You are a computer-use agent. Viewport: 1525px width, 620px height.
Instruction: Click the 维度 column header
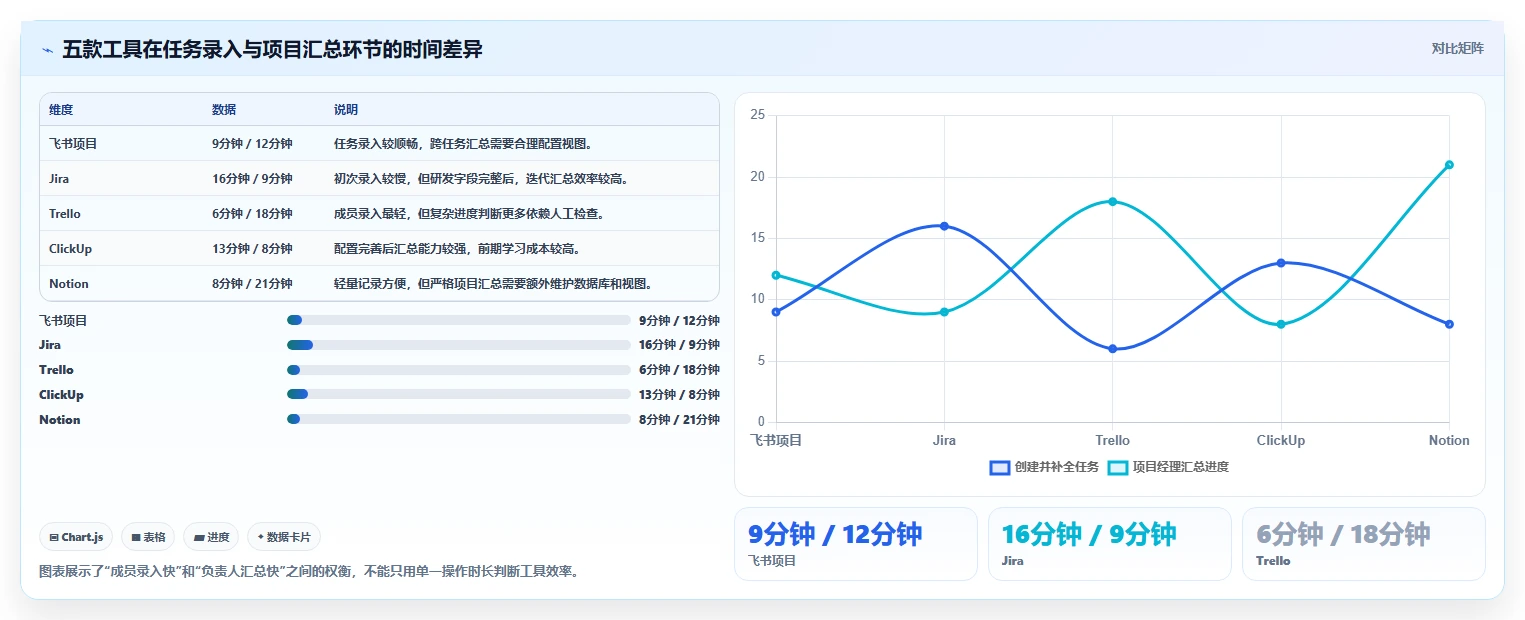(61, 110)
